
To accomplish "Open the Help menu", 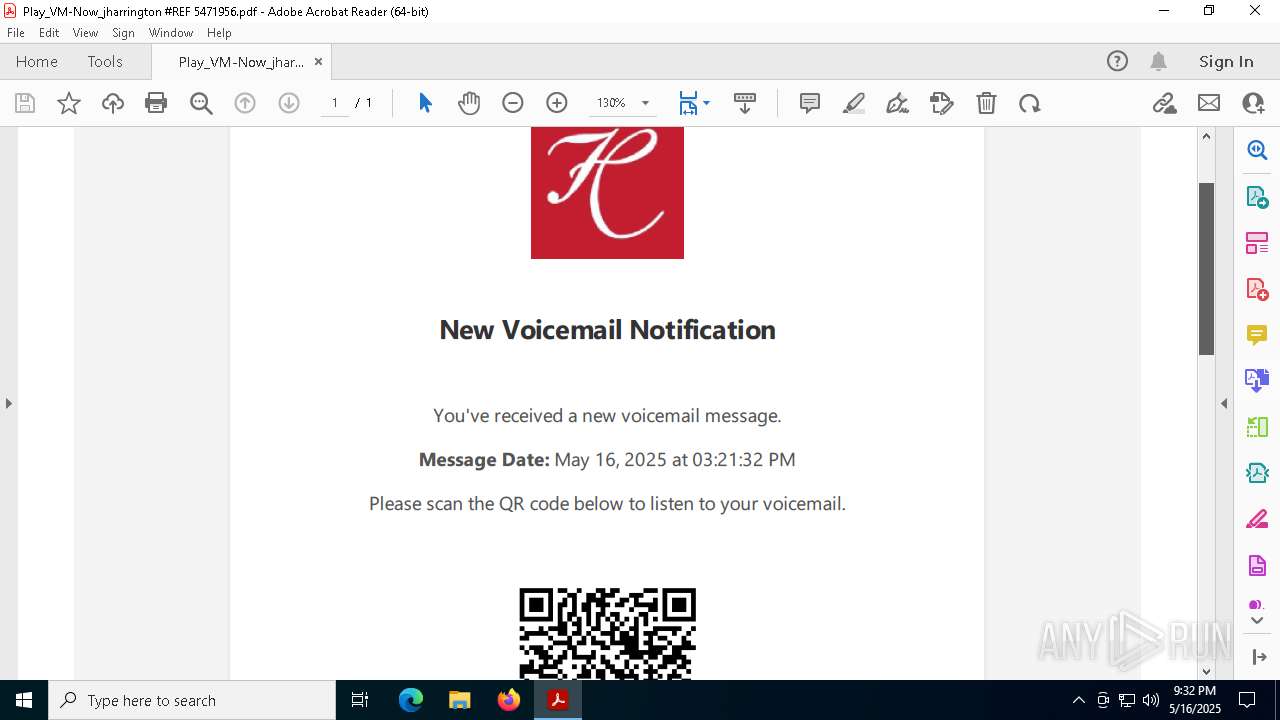I will [219, 33].
